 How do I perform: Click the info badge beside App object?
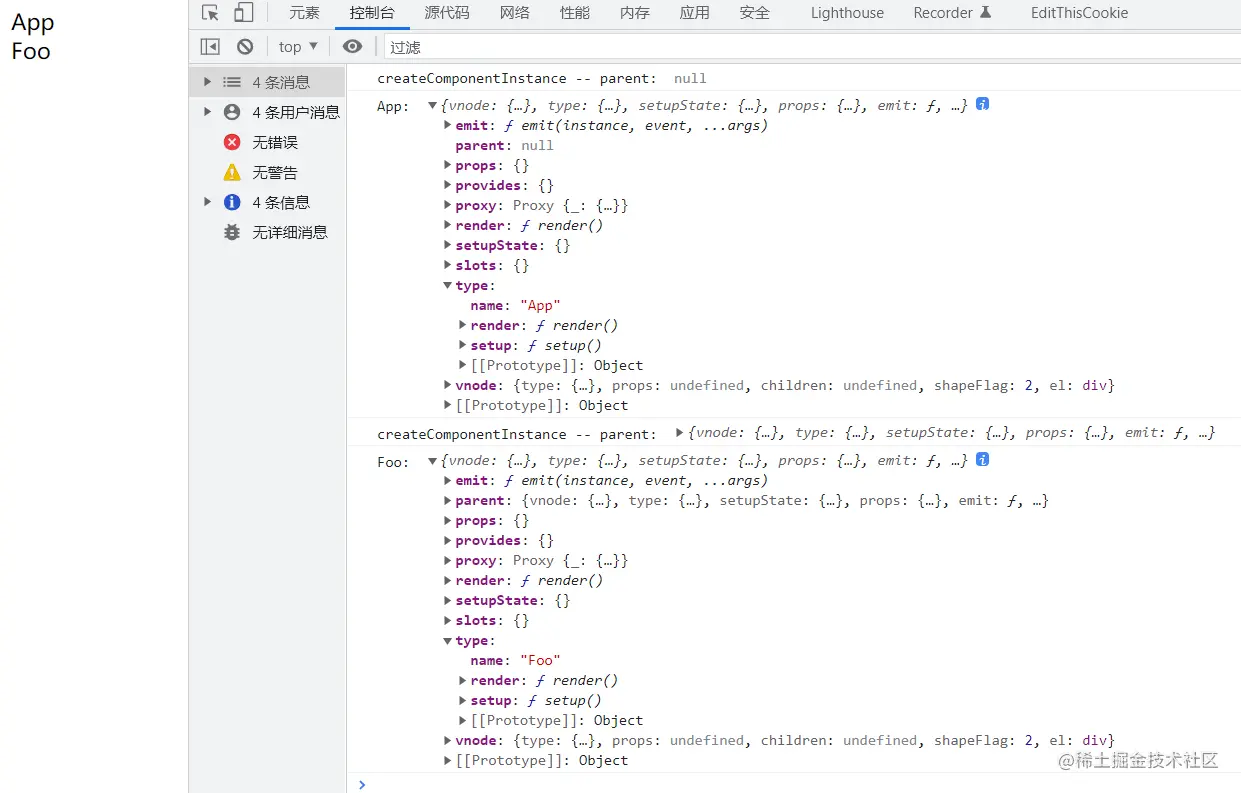[982, 104]
